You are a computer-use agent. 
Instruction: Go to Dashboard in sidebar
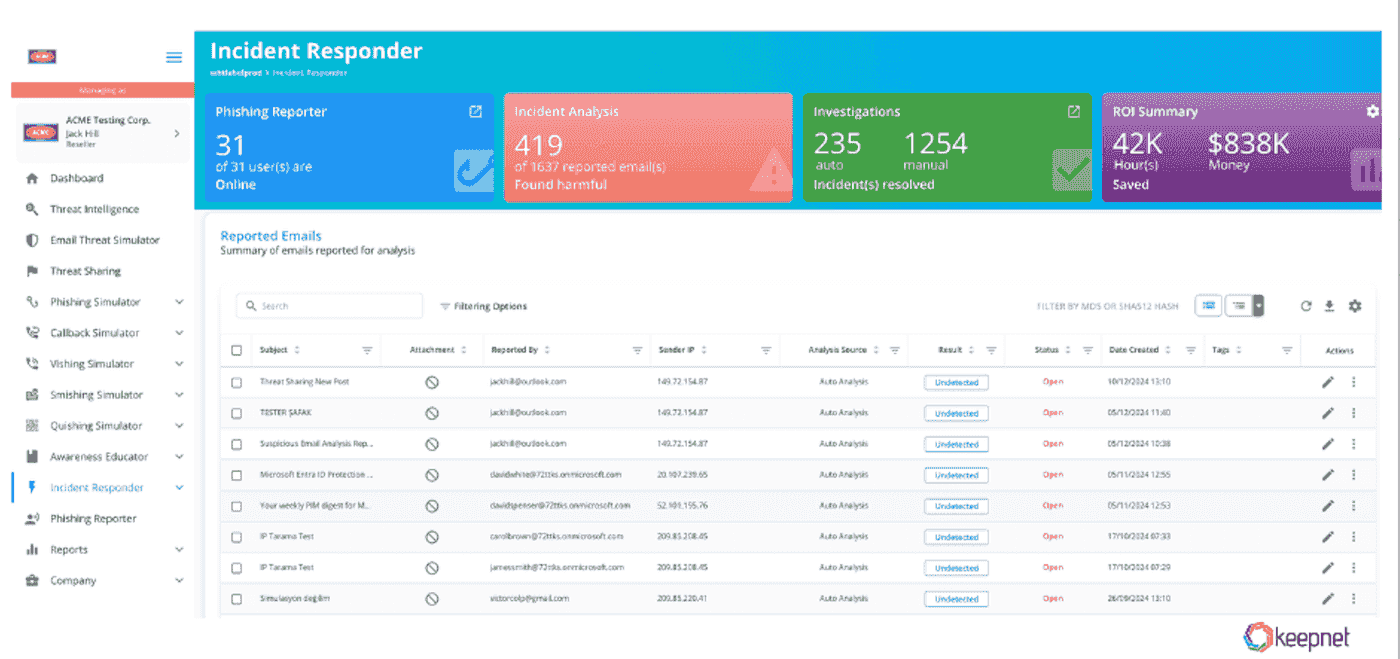coord(77,178)
